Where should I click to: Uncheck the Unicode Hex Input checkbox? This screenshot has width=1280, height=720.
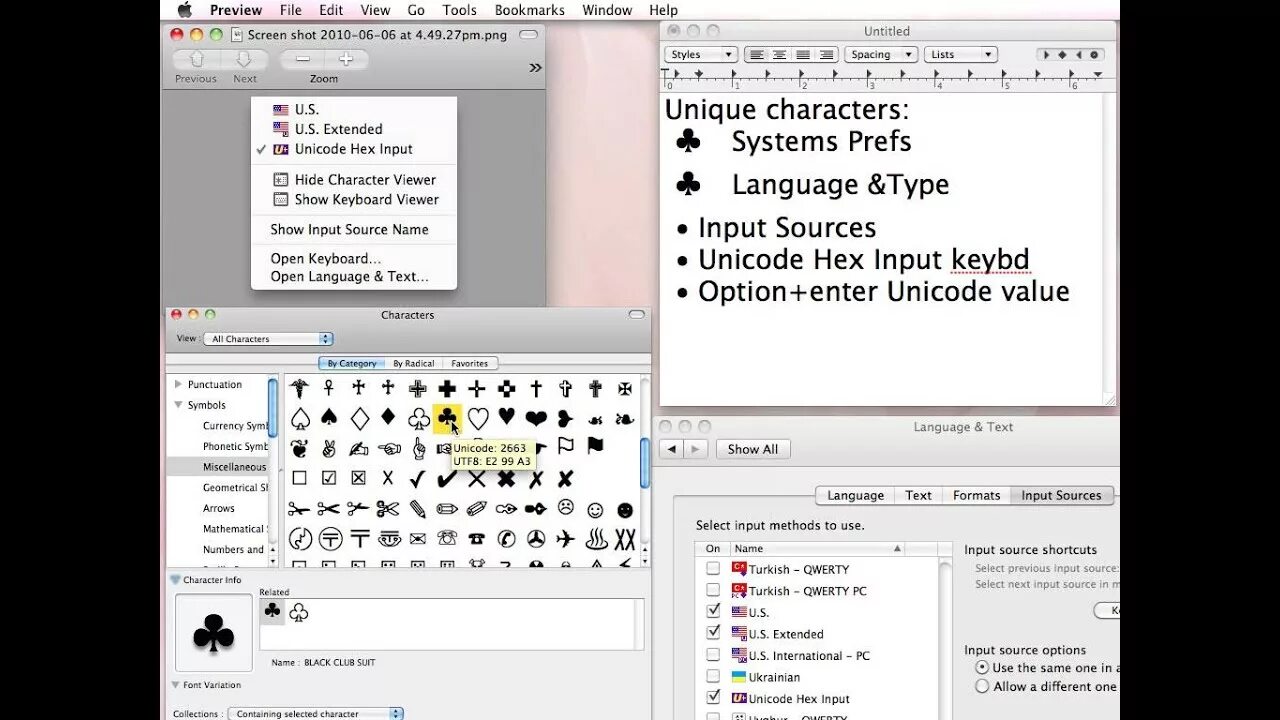[713, 698]
